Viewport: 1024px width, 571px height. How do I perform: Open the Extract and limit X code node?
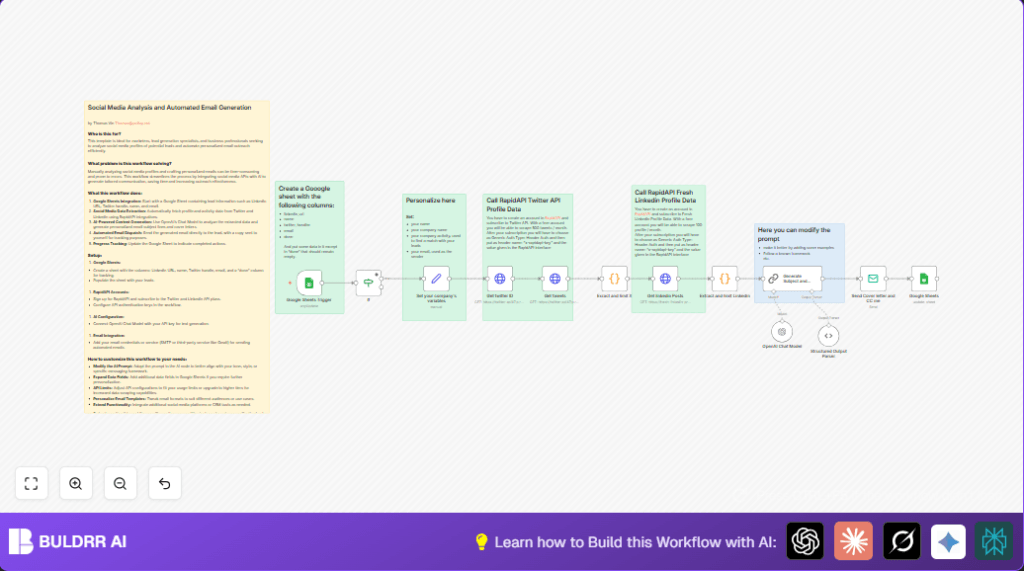pos(614,279)
